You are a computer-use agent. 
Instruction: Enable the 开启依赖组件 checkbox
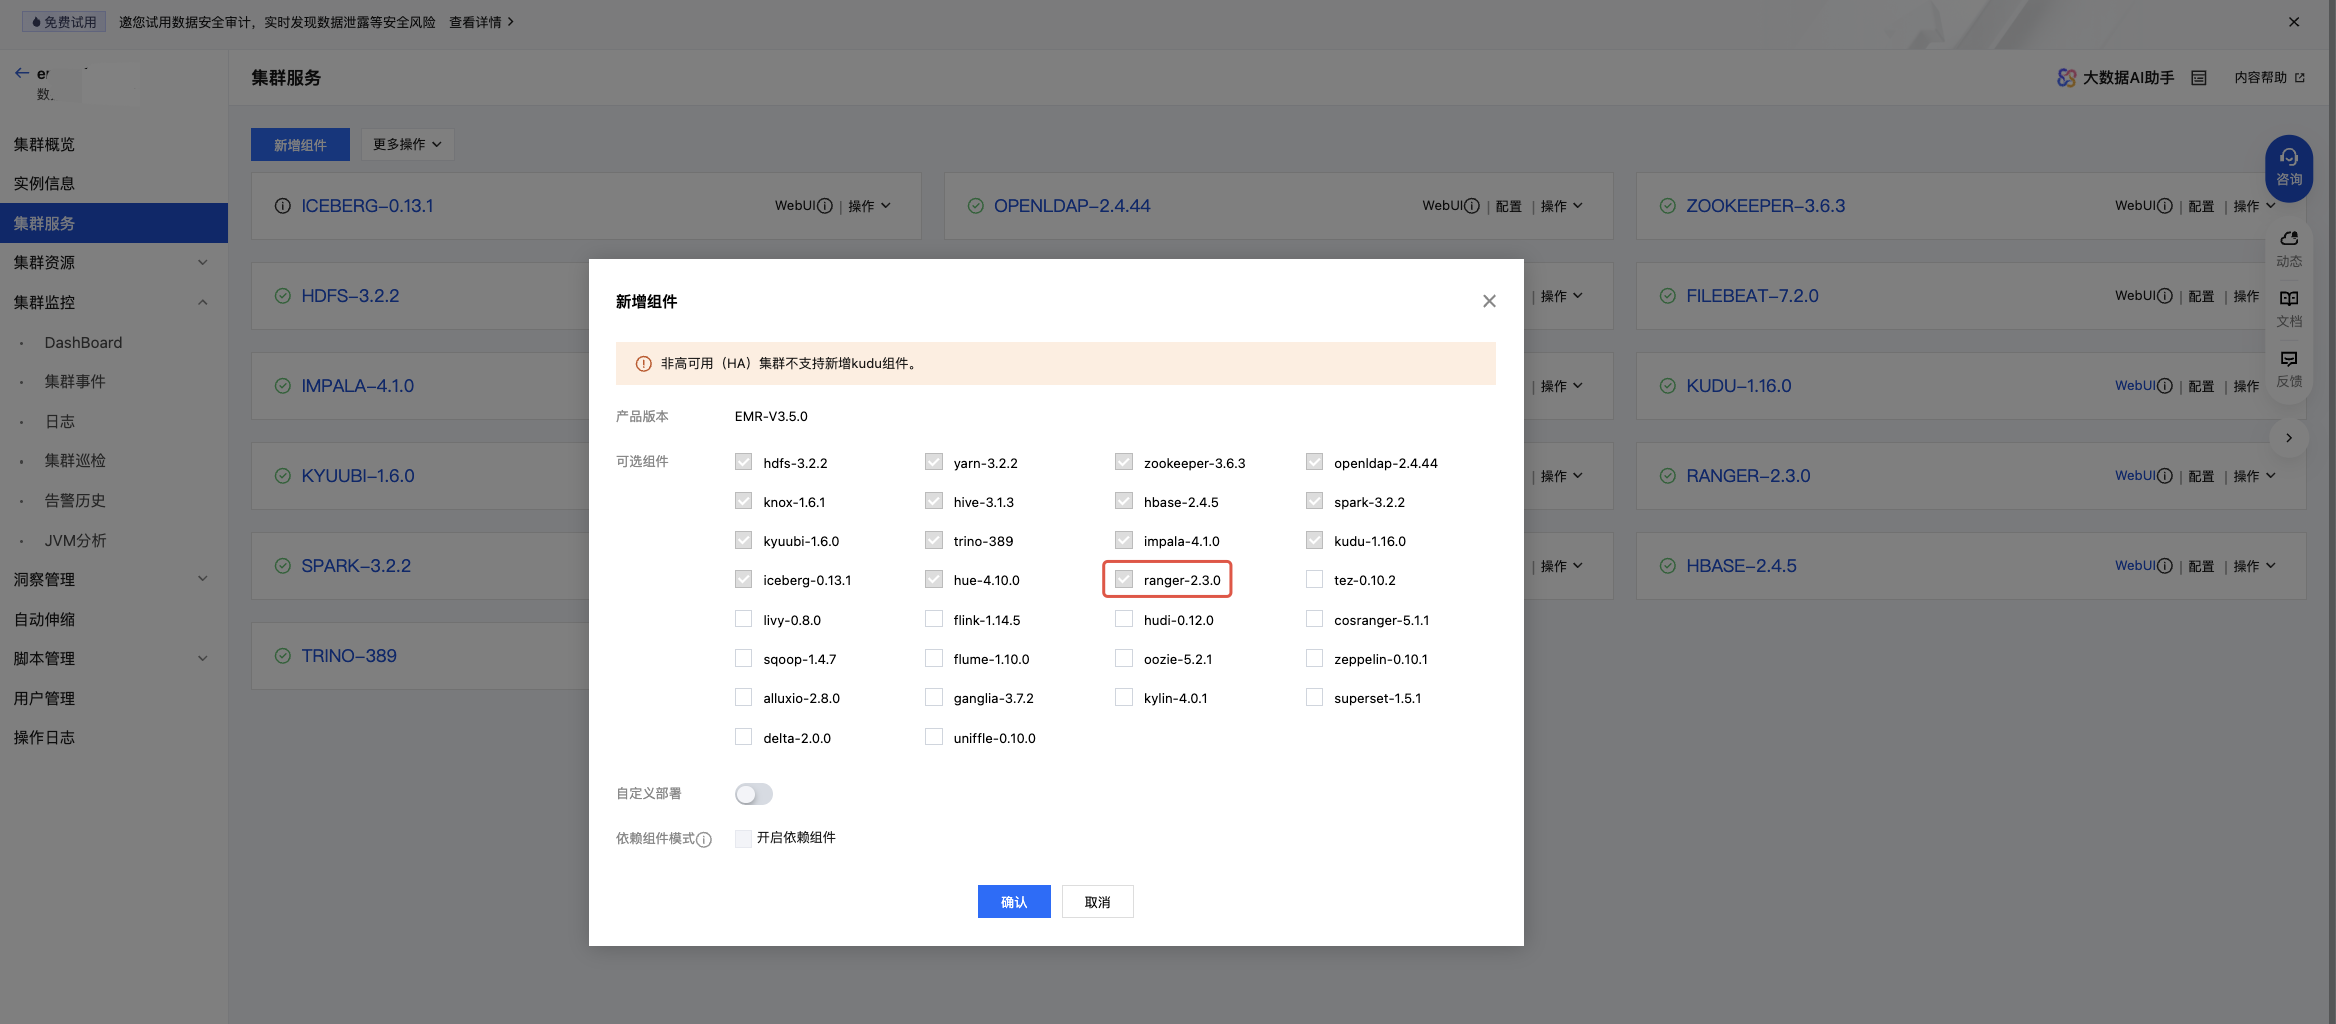pos(743,838)
